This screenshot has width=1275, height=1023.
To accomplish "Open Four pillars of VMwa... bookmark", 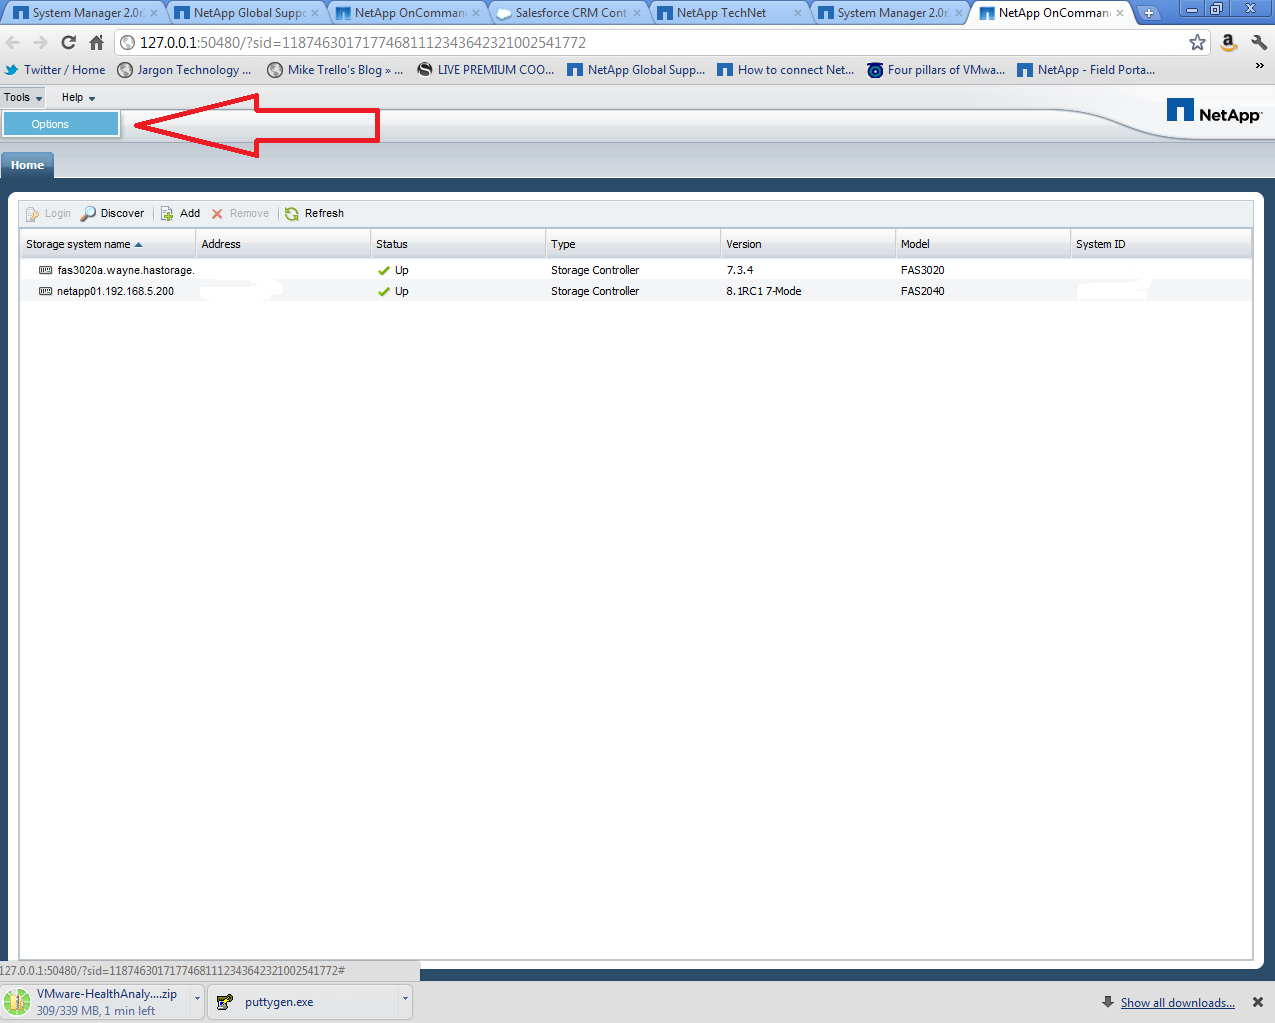I will (x=936, y=70).
